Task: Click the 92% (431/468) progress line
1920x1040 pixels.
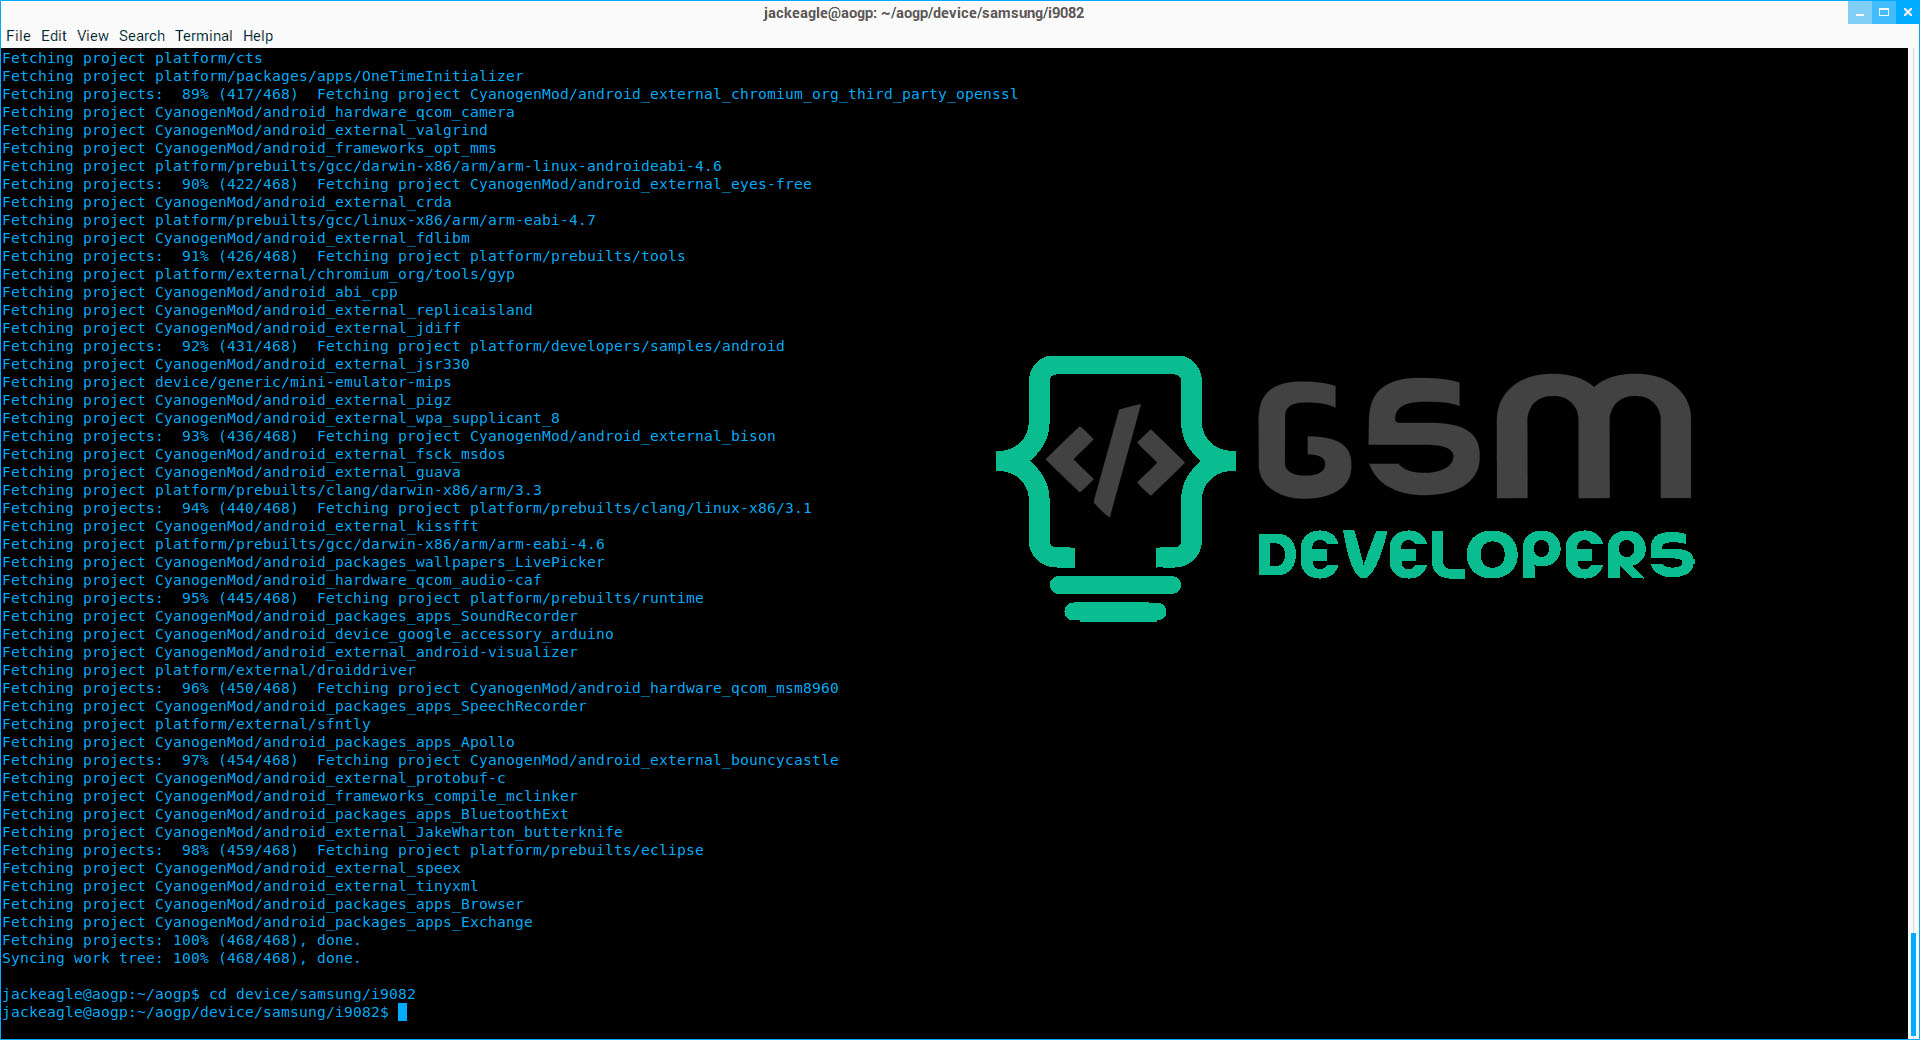Action: point(393,347)
